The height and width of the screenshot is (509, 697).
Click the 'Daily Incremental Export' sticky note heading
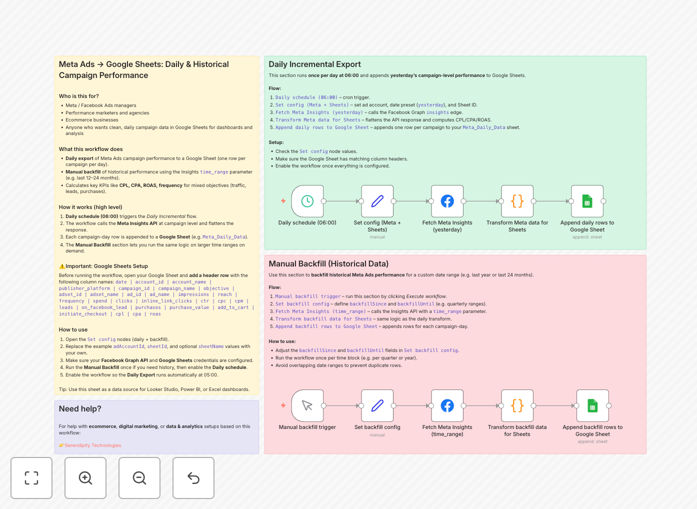point(315,64)
